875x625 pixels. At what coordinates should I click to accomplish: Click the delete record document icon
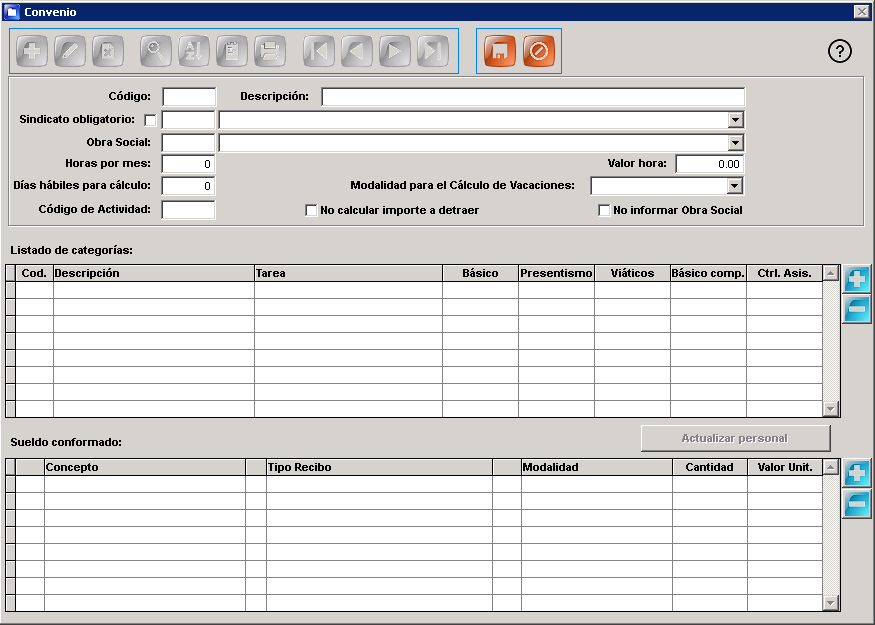point(108,51)
